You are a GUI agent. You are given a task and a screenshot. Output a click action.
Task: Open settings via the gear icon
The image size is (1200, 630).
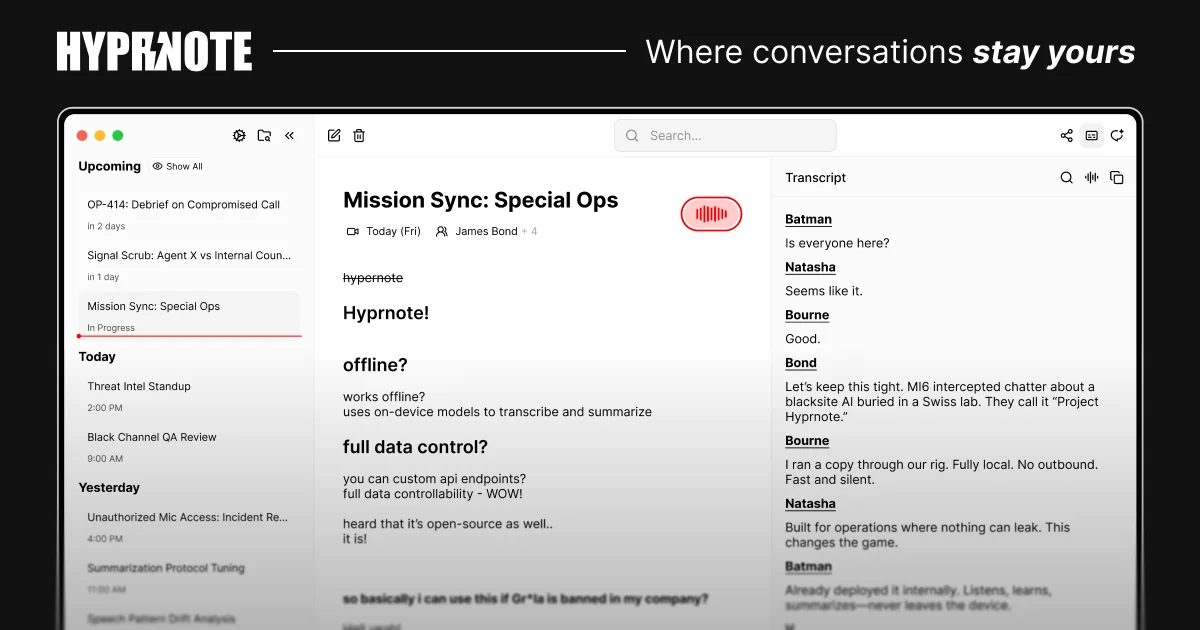pos(239,136)
